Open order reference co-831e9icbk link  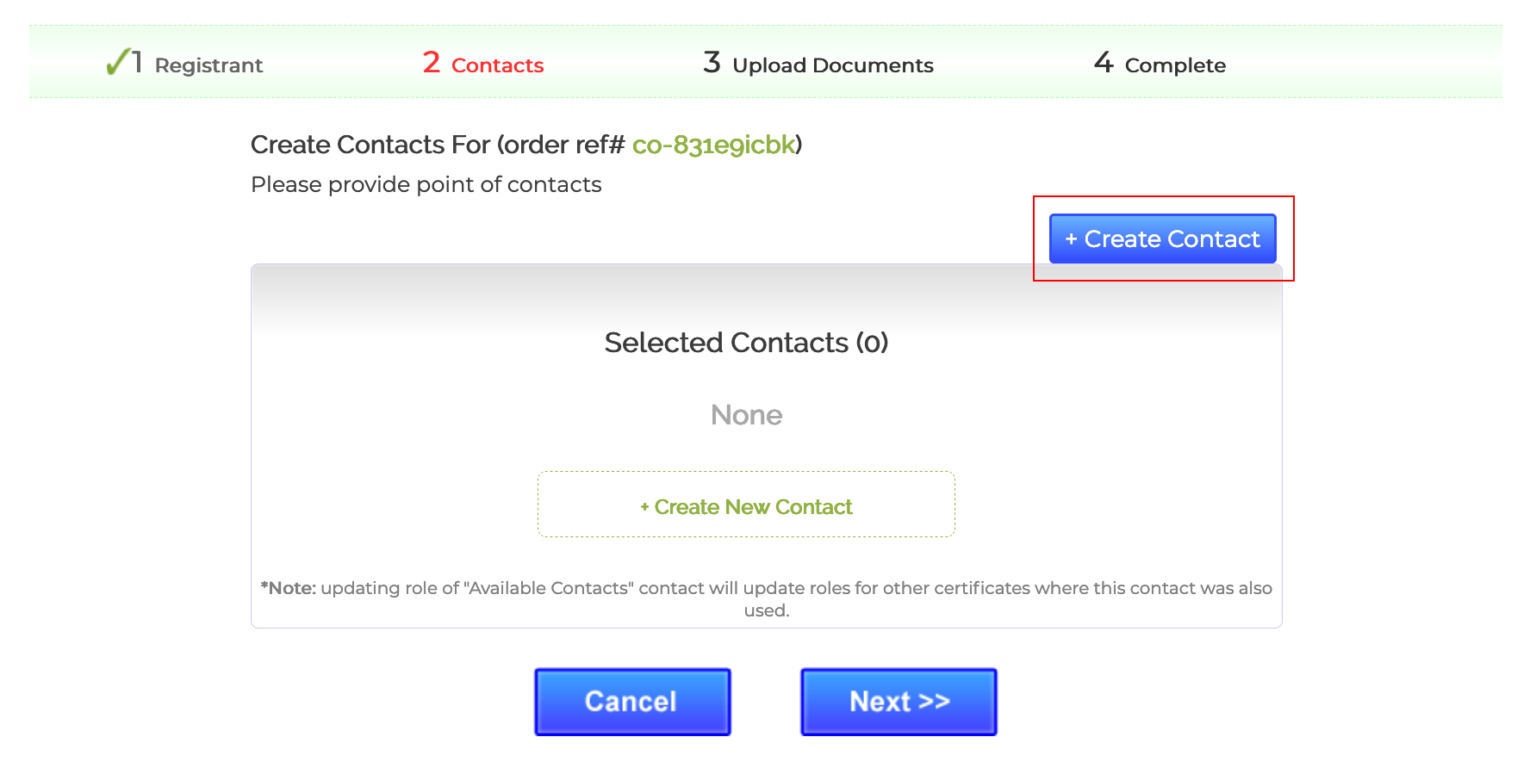pyautogui.click(x=714, y=145)
